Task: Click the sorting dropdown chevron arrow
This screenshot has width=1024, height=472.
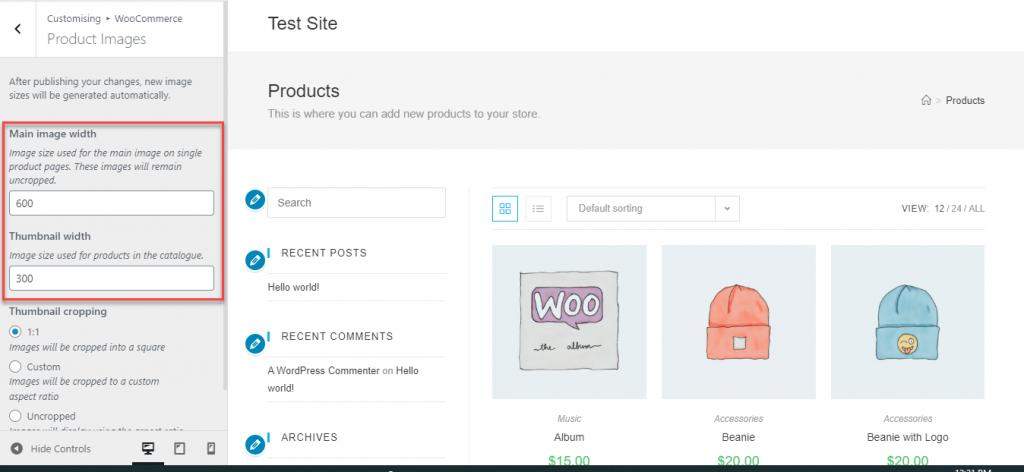Action: click(727, 209)
